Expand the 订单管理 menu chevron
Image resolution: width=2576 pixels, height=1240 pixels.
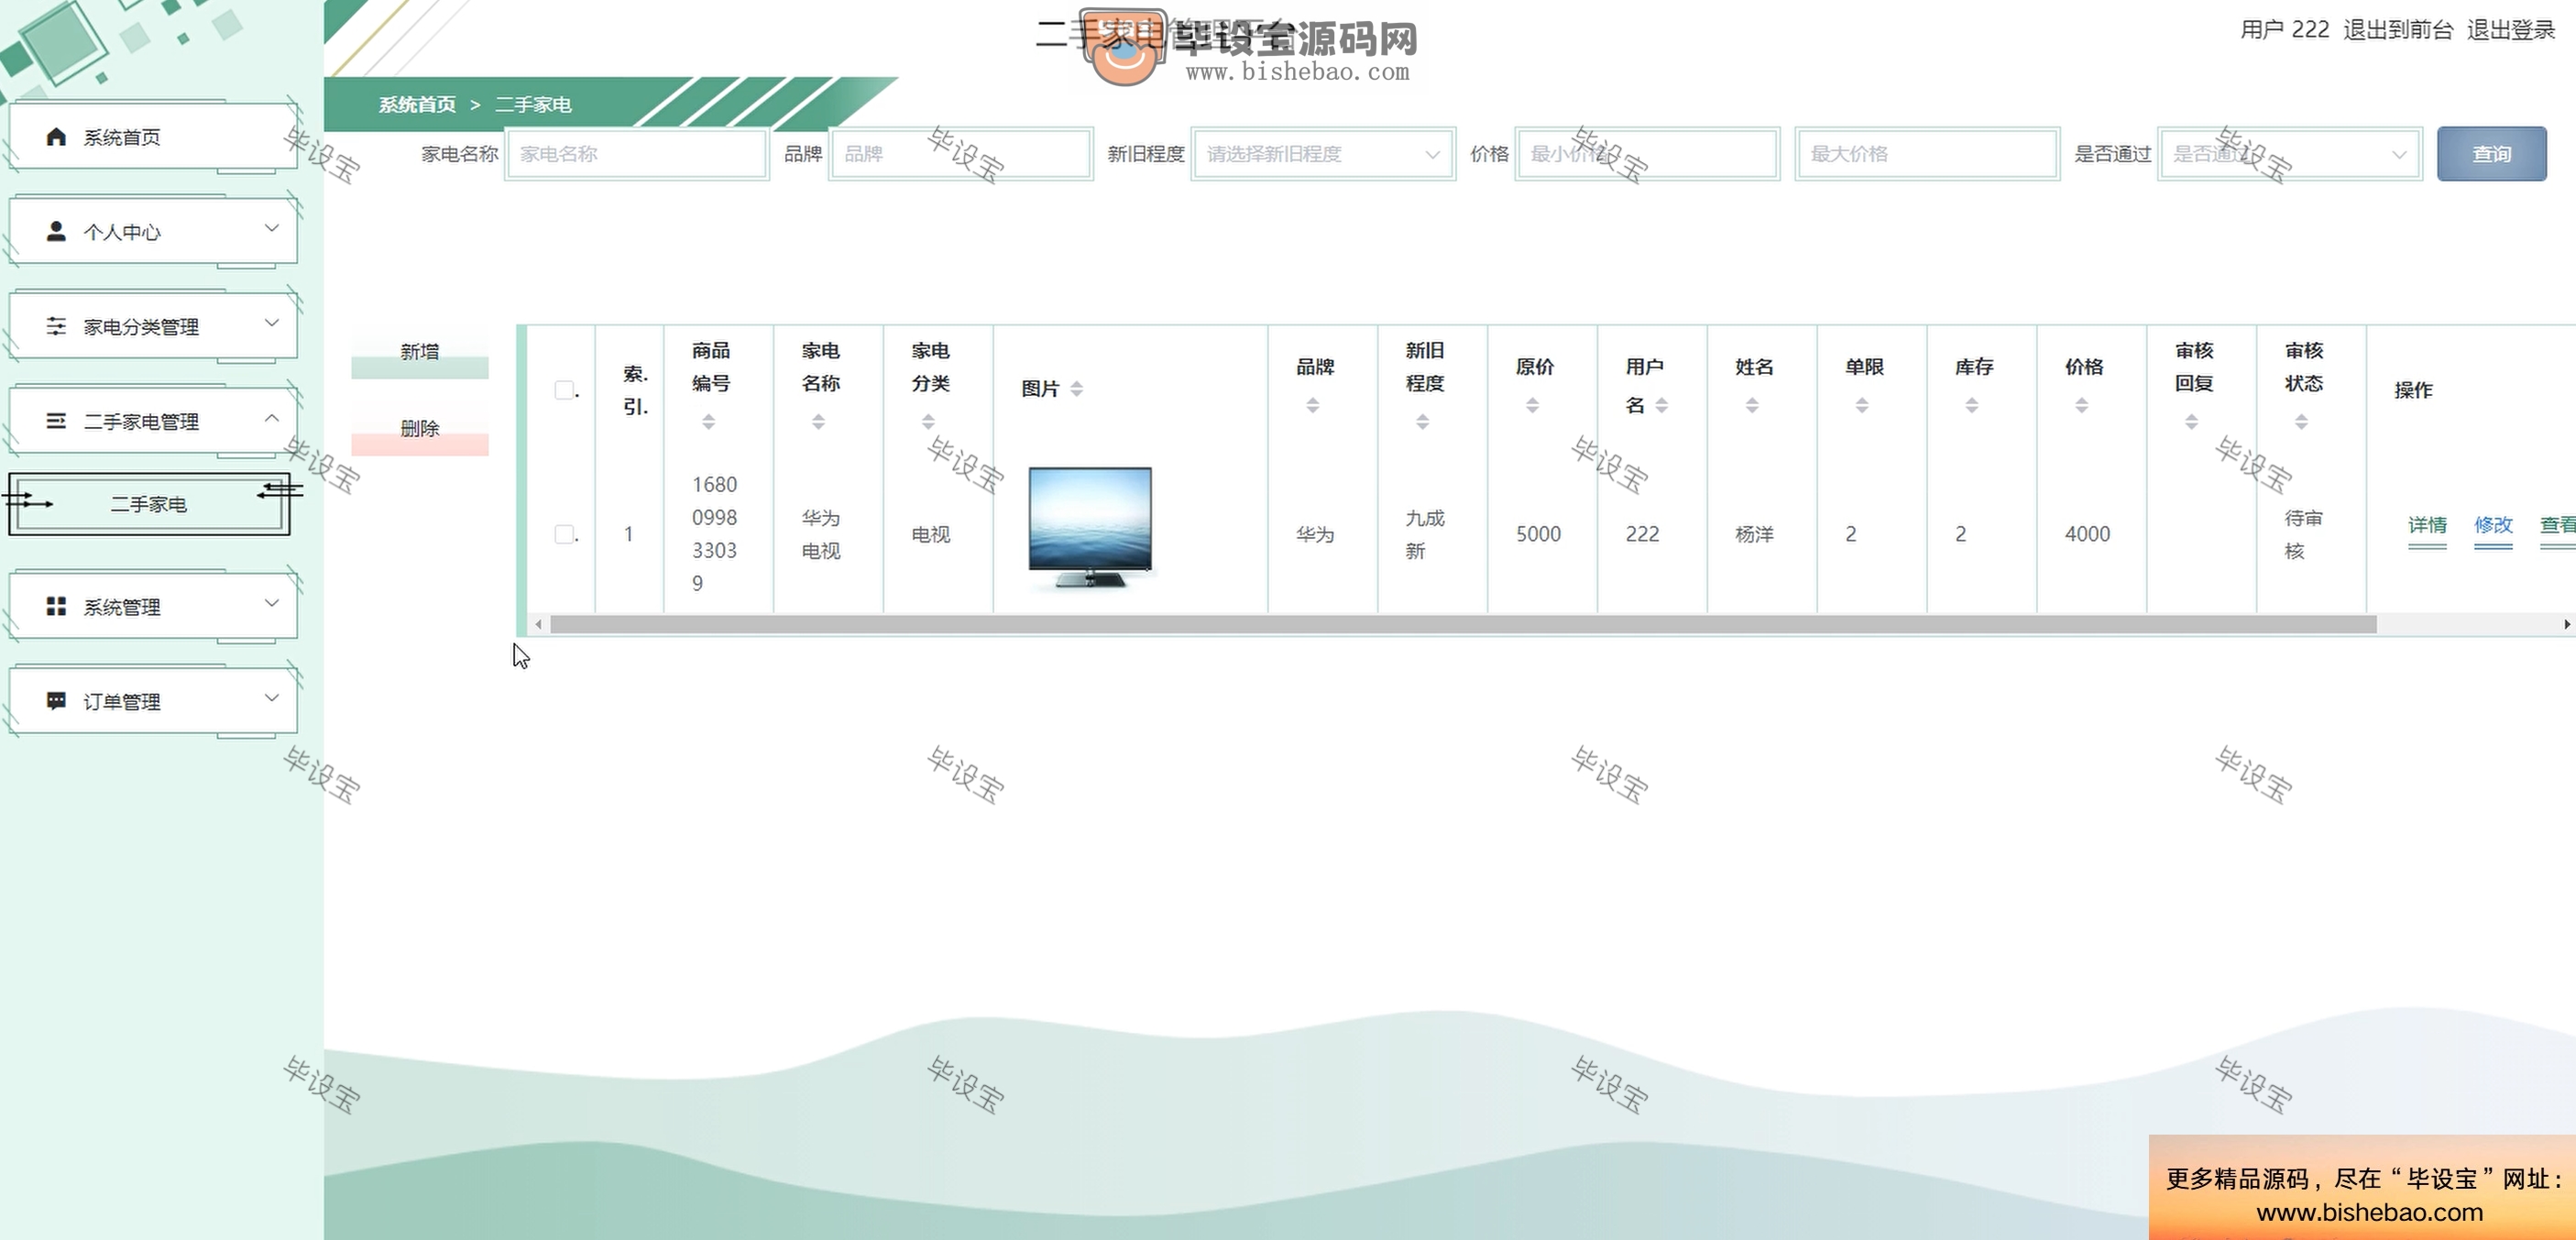click(x=271, y=698)
